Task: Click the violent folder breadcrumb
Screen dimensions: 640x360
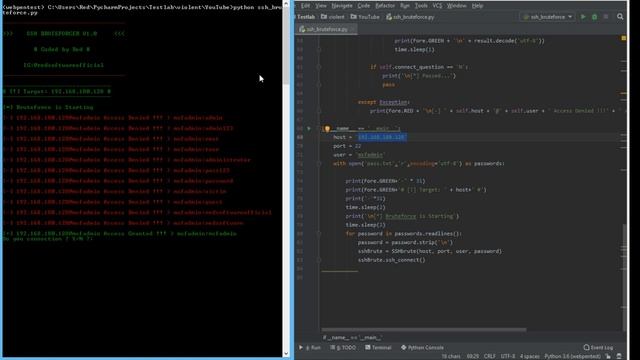Action: (333, 17)
